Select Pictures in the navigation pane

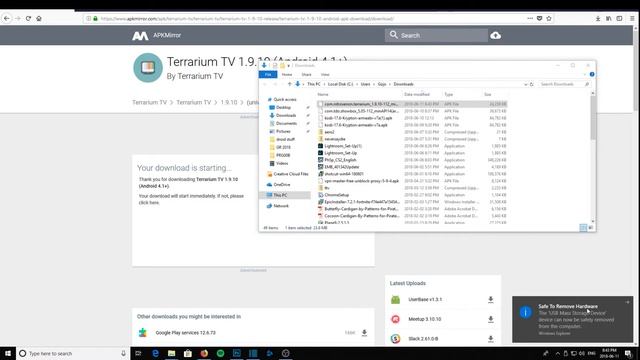tap(283, 131)
